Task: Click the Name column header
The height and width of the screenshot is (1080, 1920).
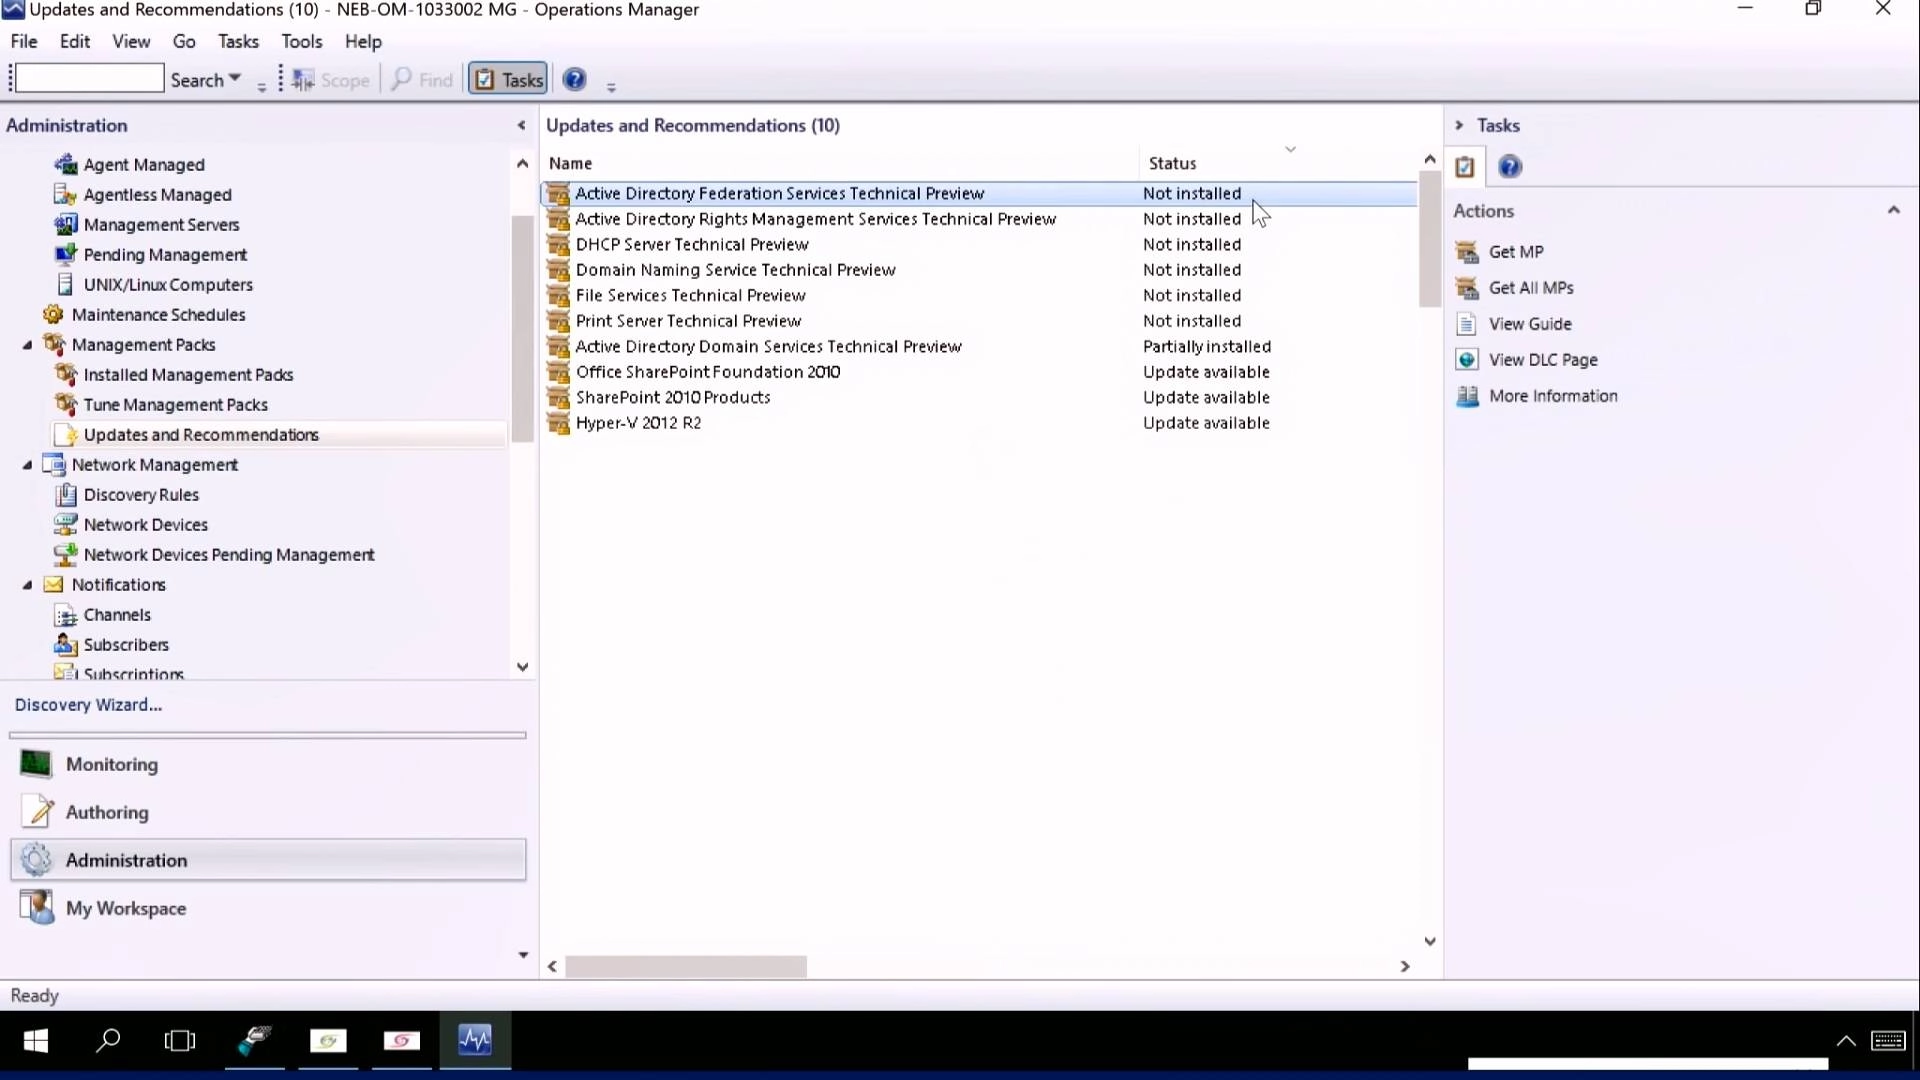Action: coord(840,163)
